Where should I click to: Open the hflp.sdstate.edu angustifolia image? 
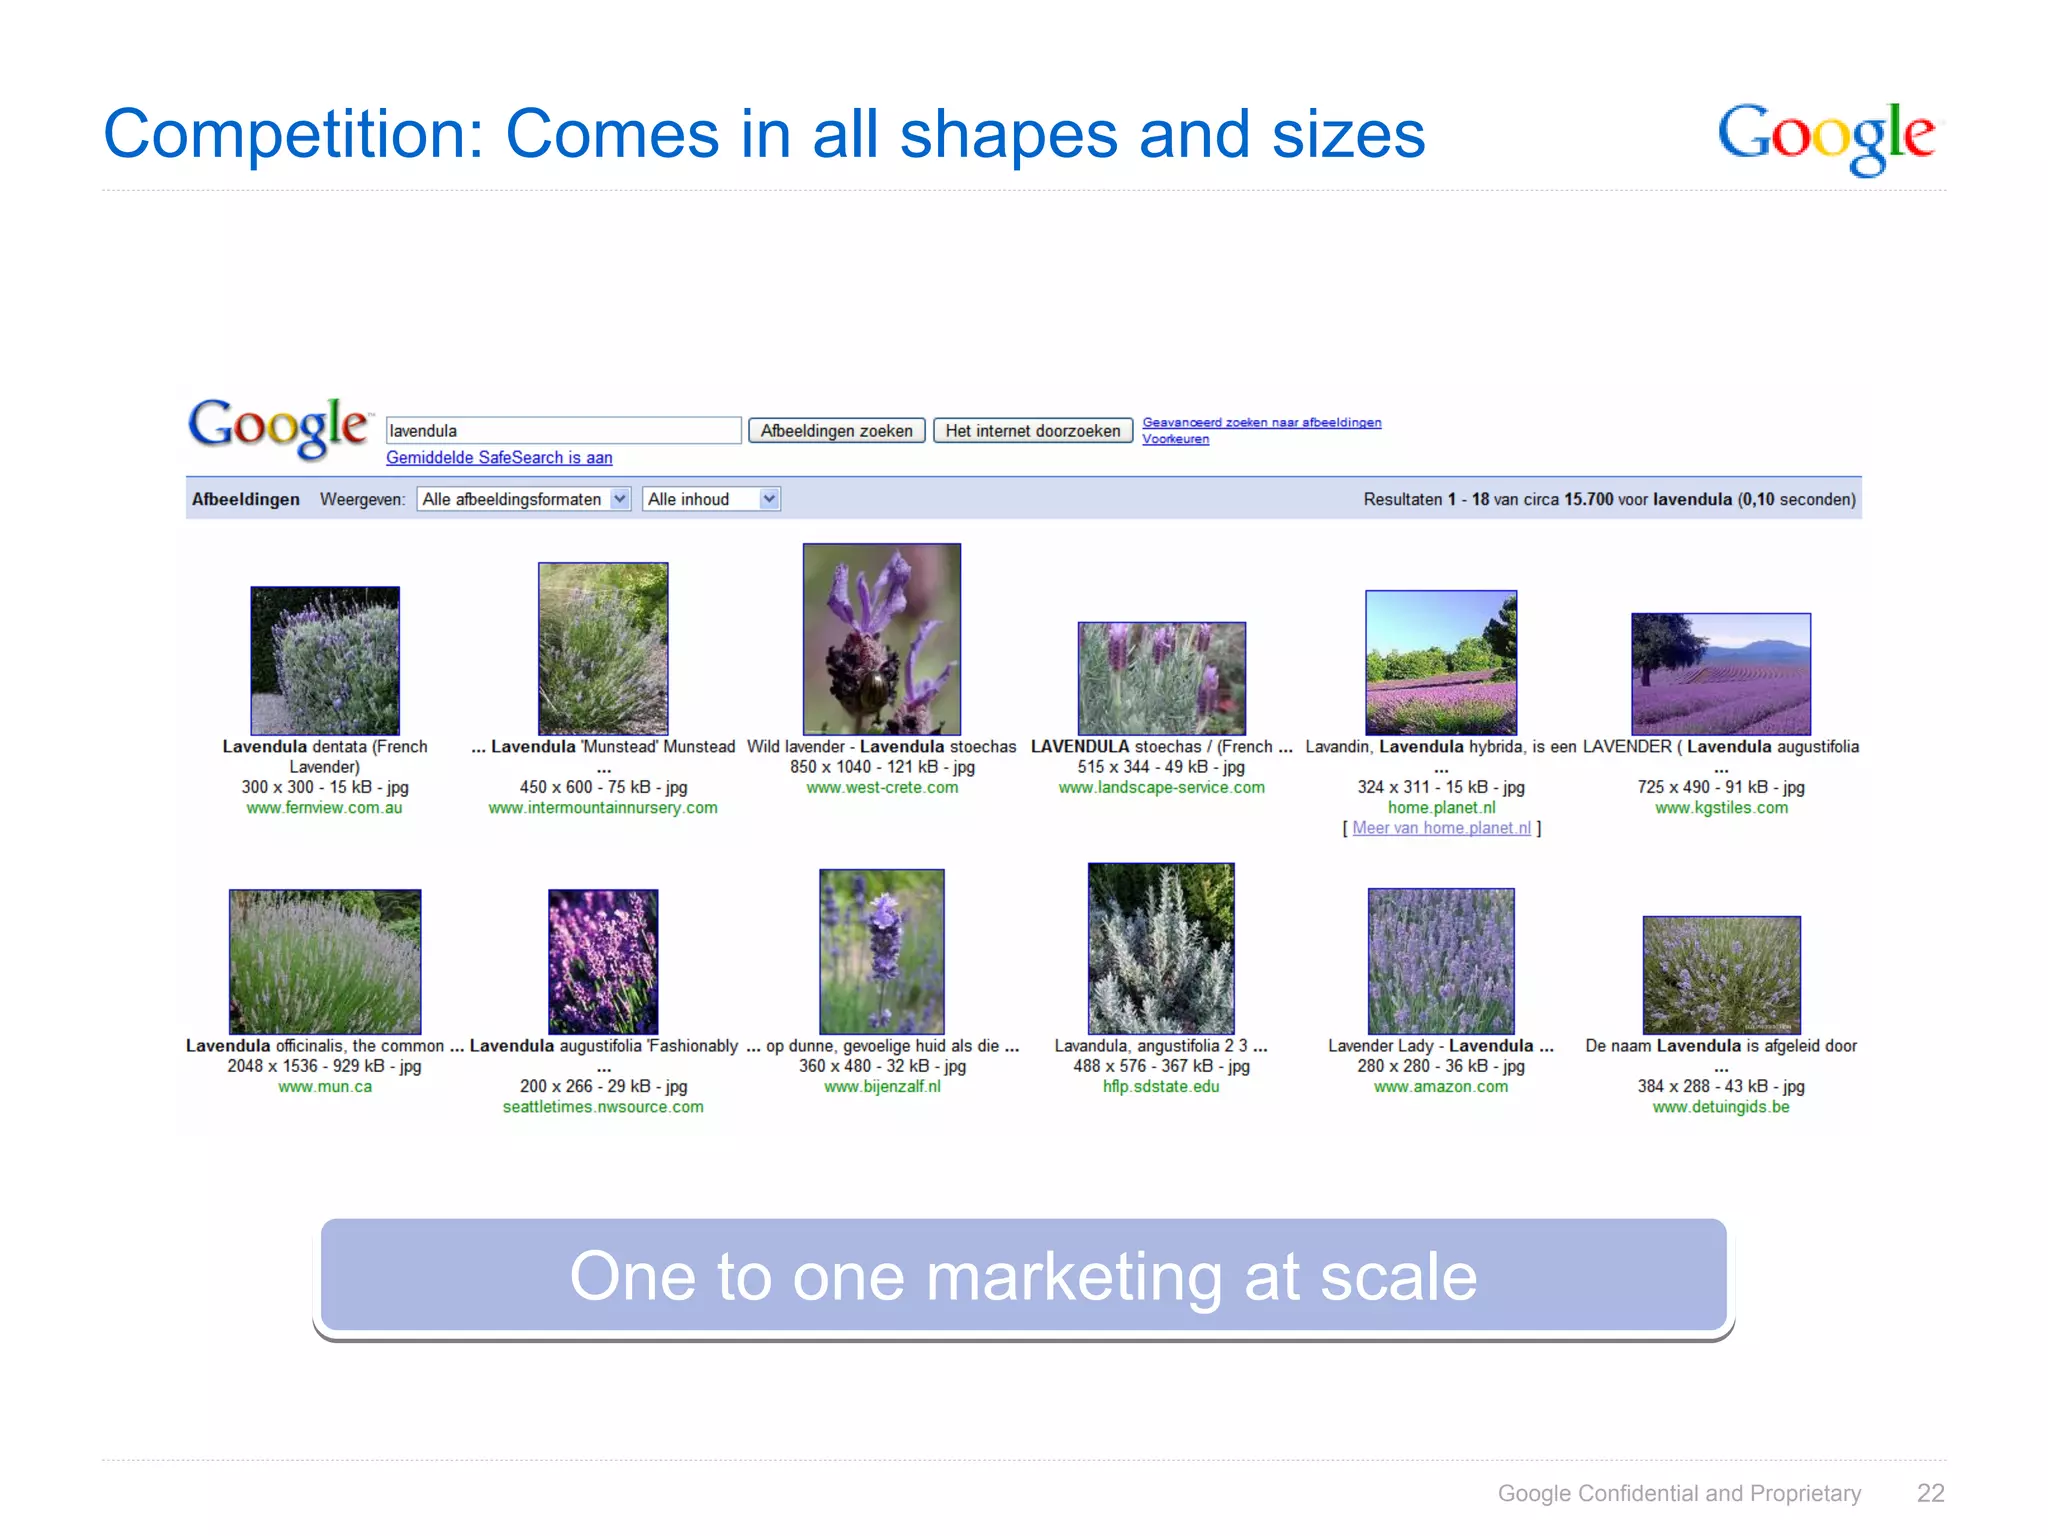pos(1160,948)
